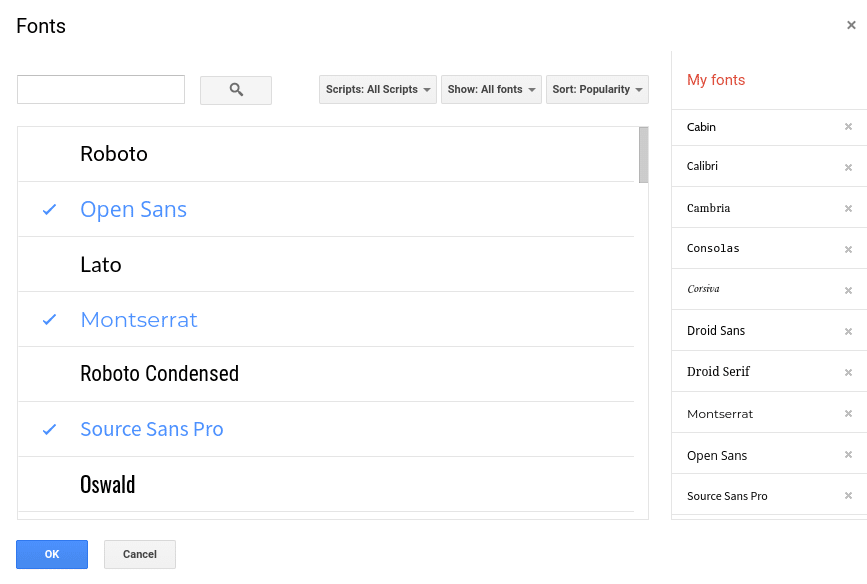The image size is (867, 584).
Task: Remove Droid Serif from My fonts
Action: (848, 372)
